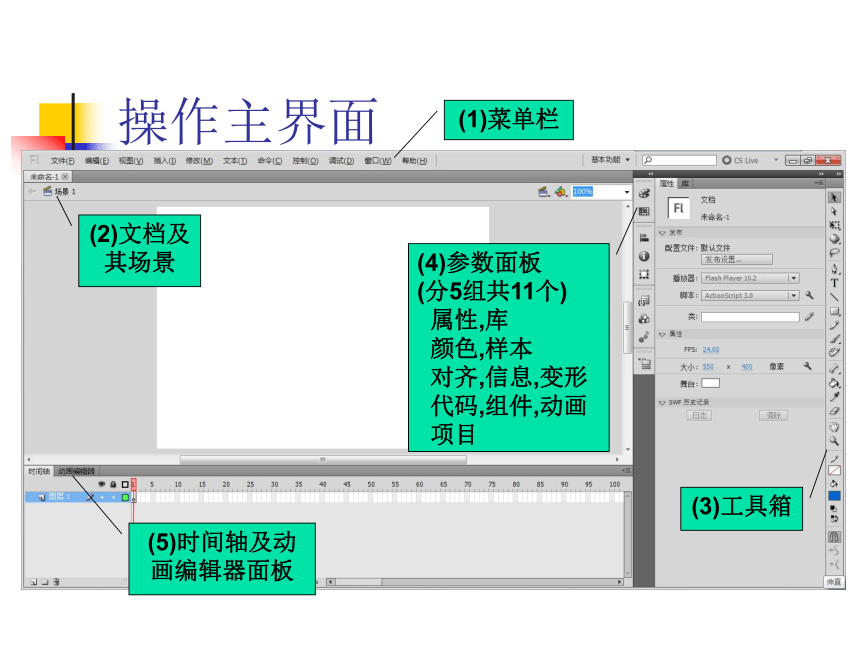Toggle show/hide all layers eye icon
Image resolution: width=860 pixels, height=645 pixels.
click(x=101, y=484)
